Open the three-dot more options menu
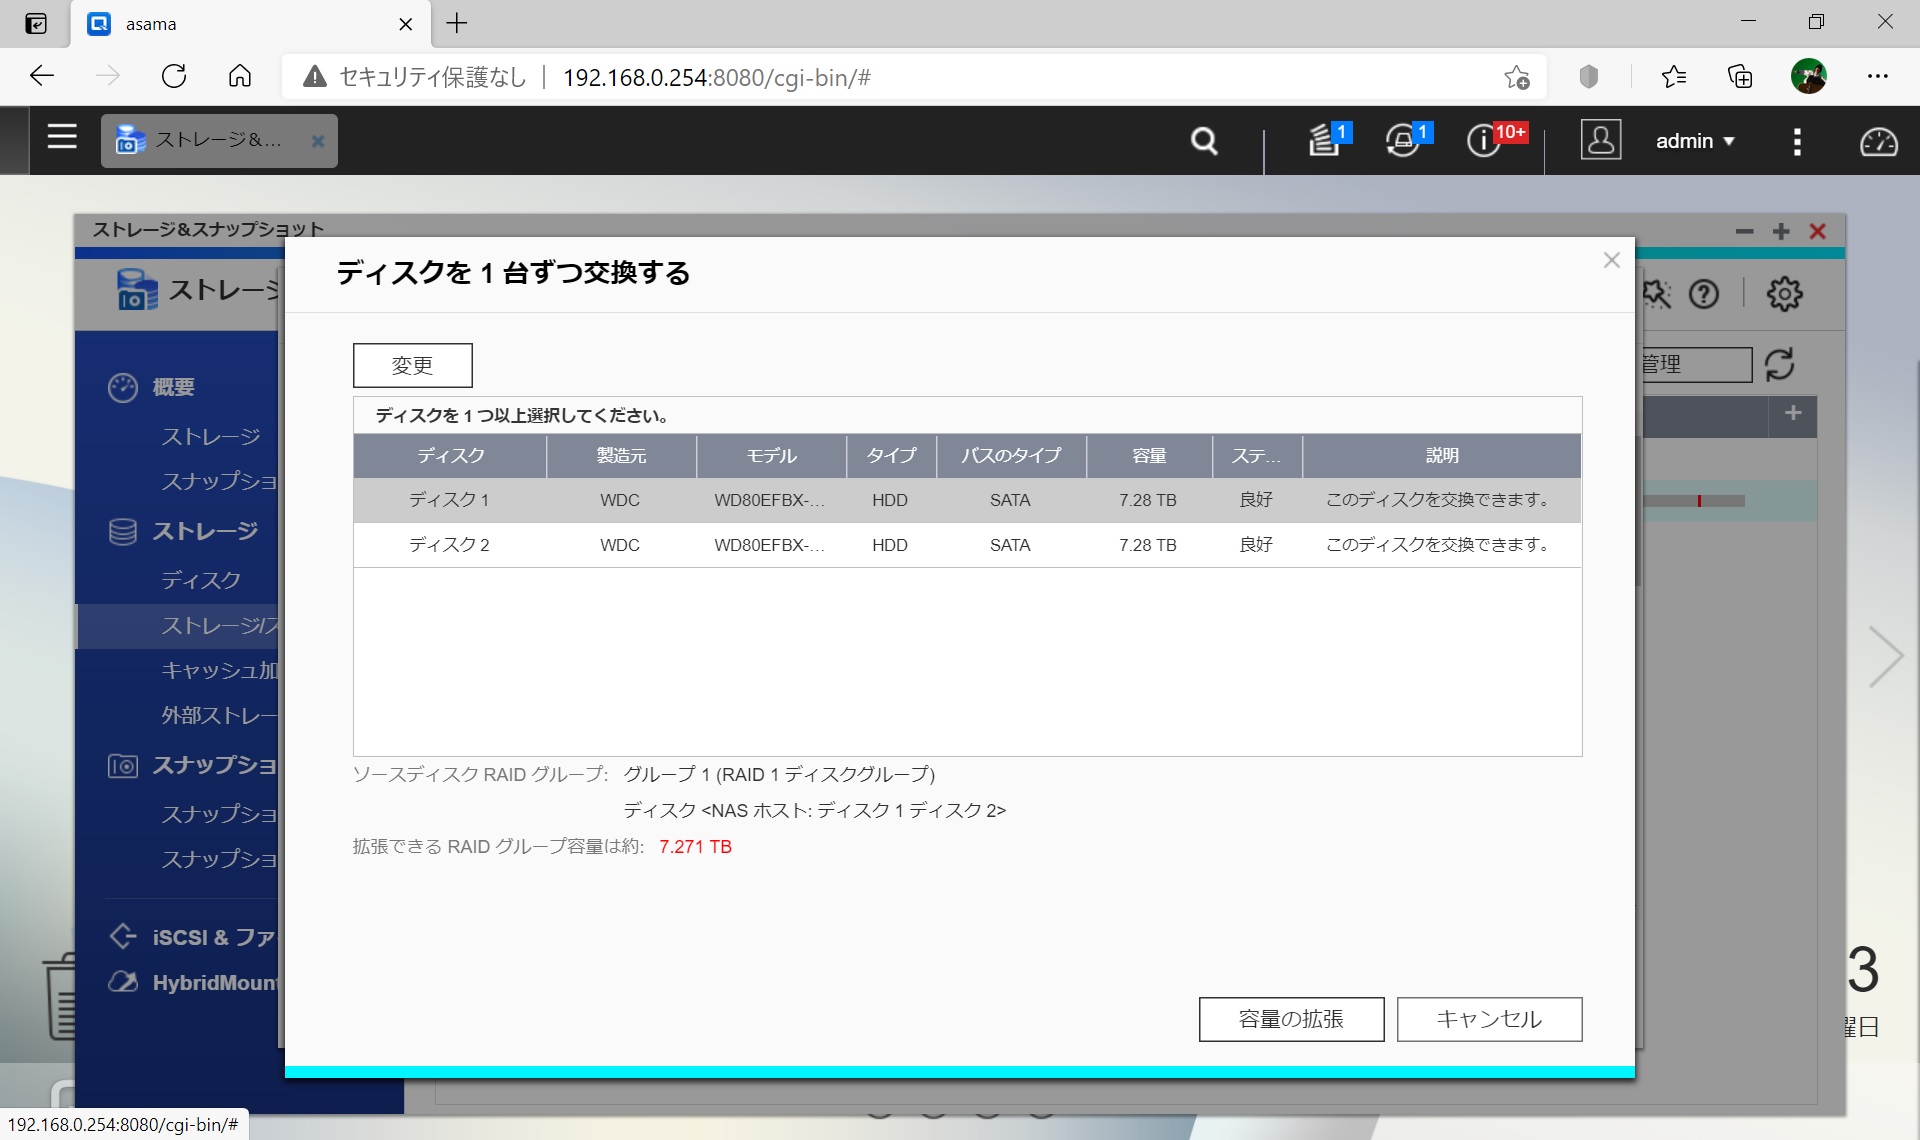Screen dimensions: 1920x1140 coord(1797,141)
